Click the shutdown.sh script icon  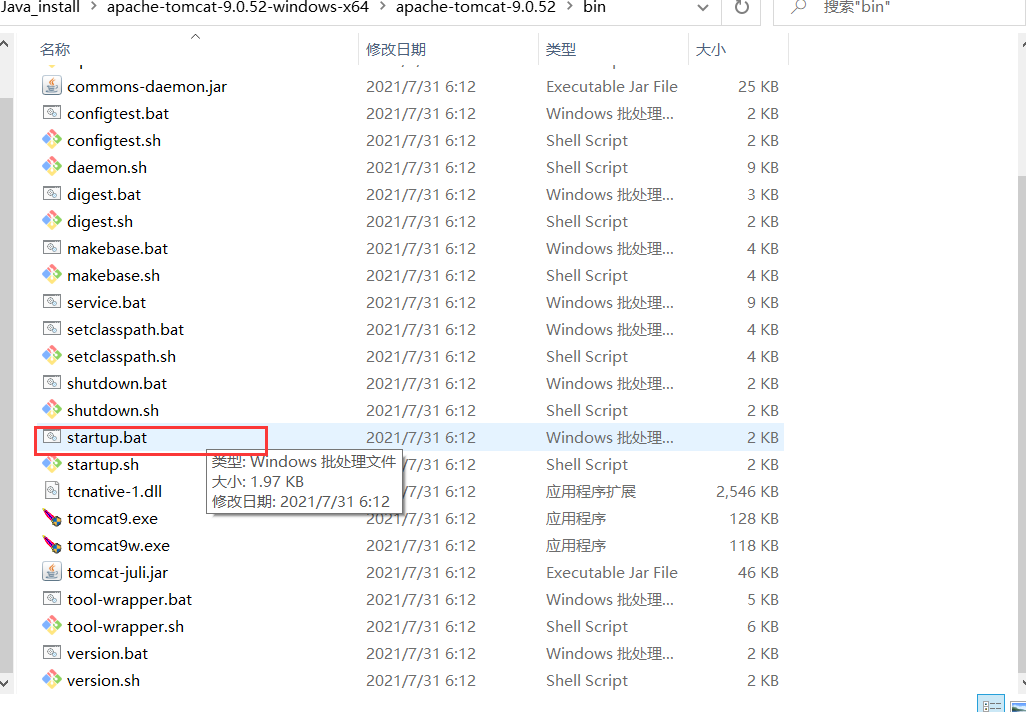click(x=52, y=410)
